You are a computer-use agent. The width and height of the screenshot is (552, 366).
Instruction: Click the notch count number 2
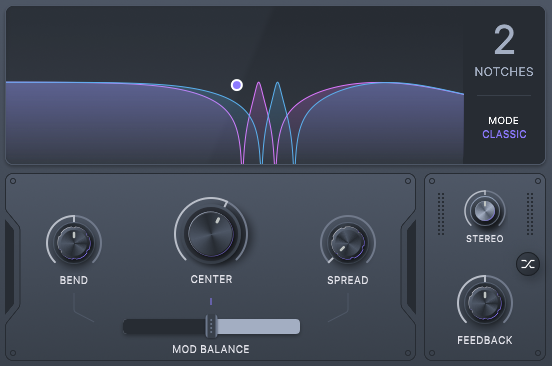pos(504,39)
